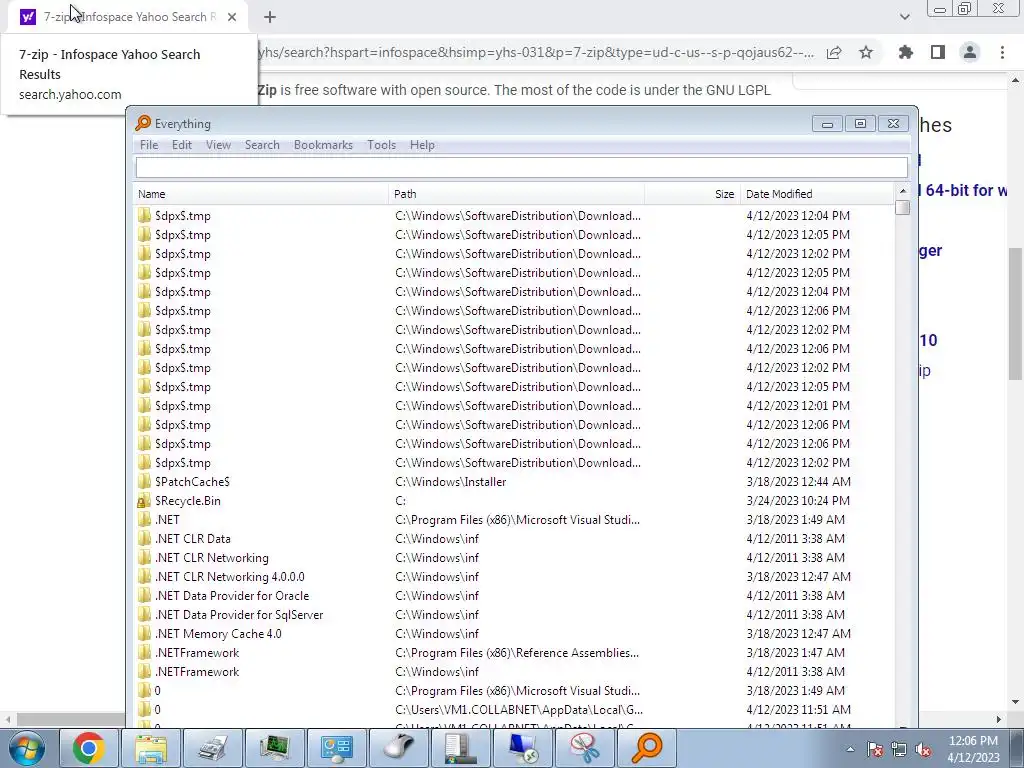Sort results by the Name column header
This screenshot has width=1024, height=768.
click(x=261, y=194)
